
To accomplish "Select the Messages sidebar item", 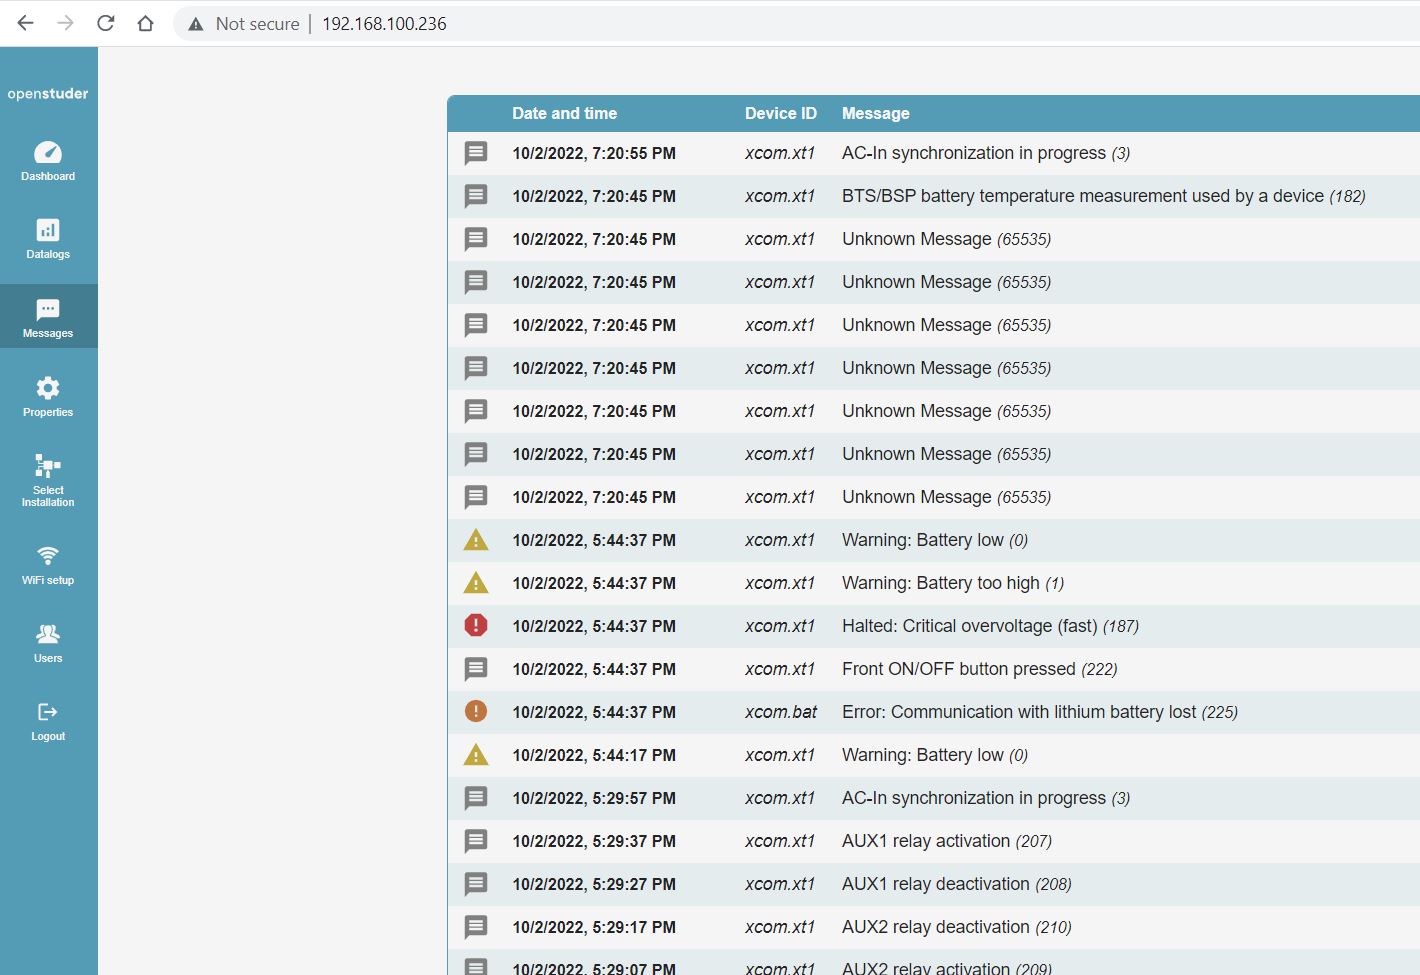I will 48,317.
